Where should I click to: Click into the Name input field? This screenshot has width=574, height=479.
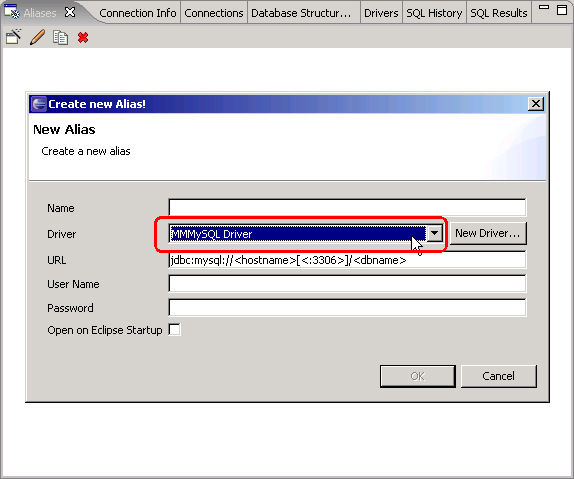point(347,208)
